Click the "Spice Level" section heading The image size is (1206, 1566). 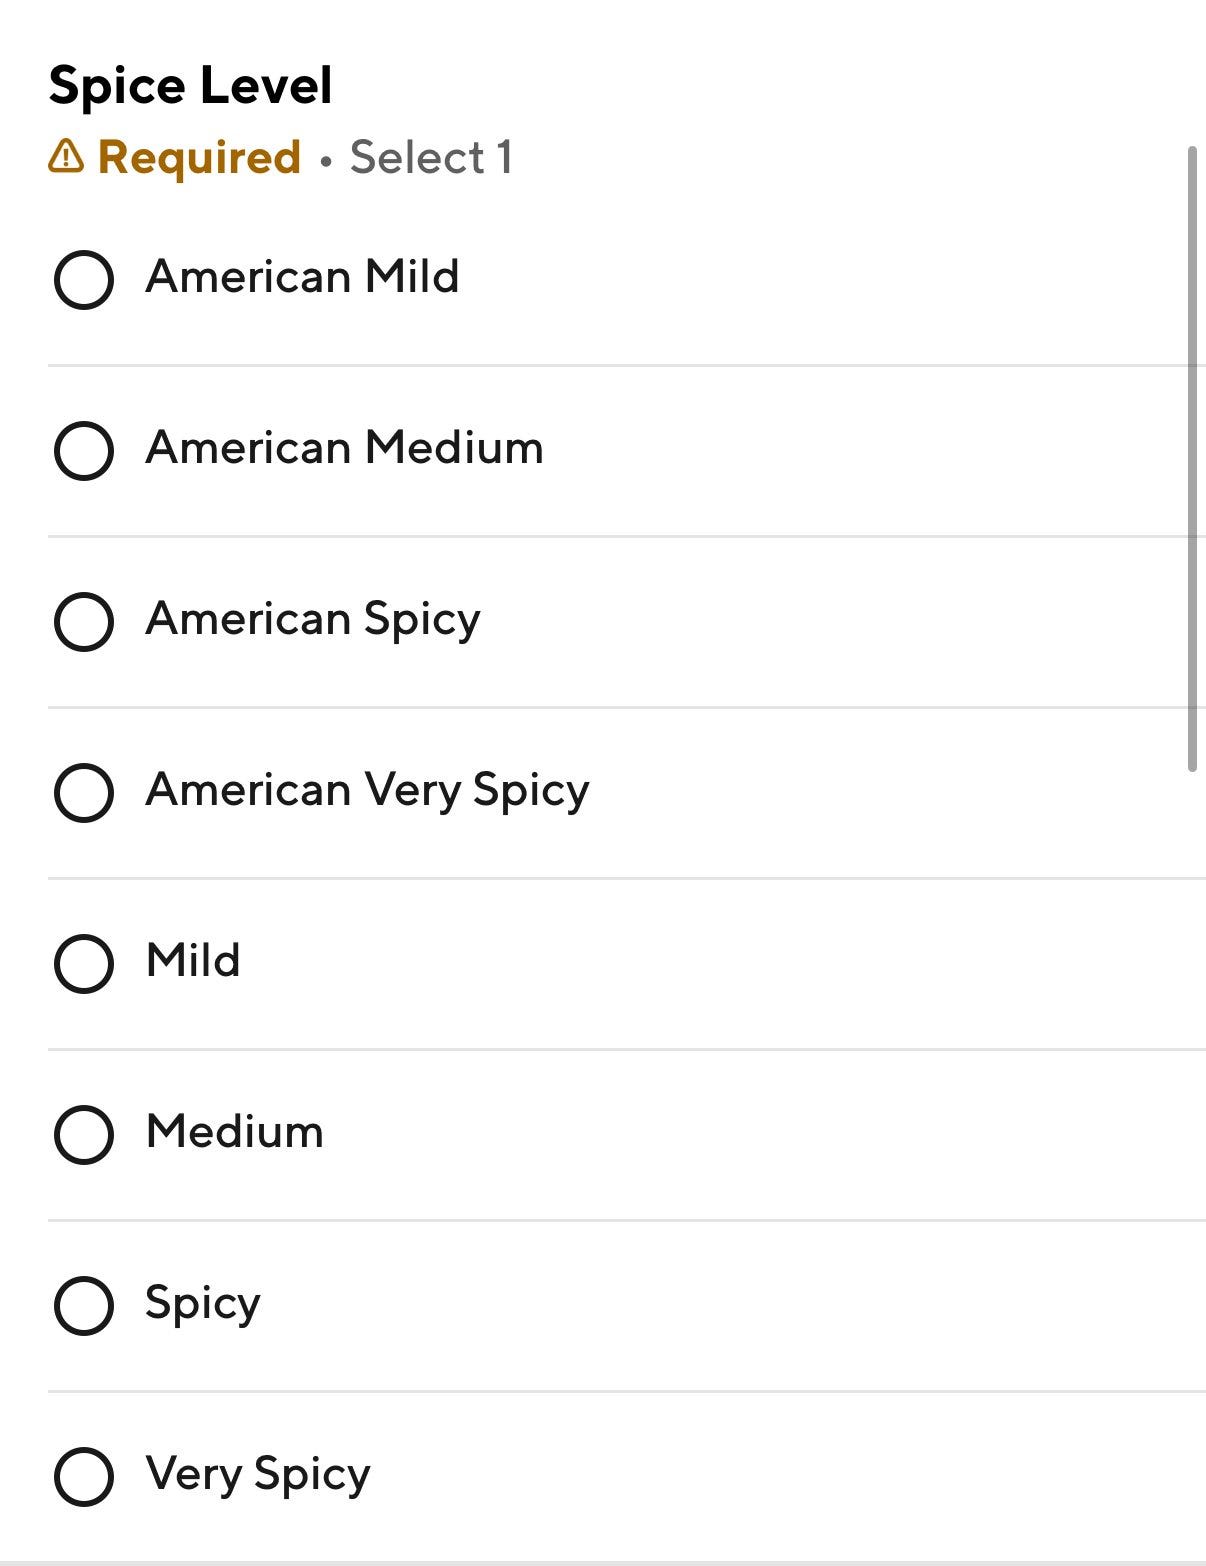click(190, 85)
